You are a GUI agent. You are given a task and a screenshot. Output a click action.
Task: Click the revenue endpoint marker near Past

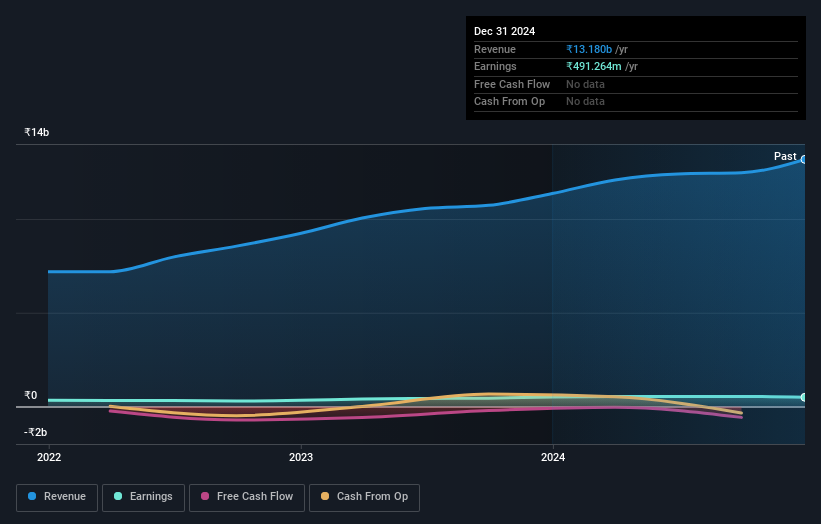[804, 160]
